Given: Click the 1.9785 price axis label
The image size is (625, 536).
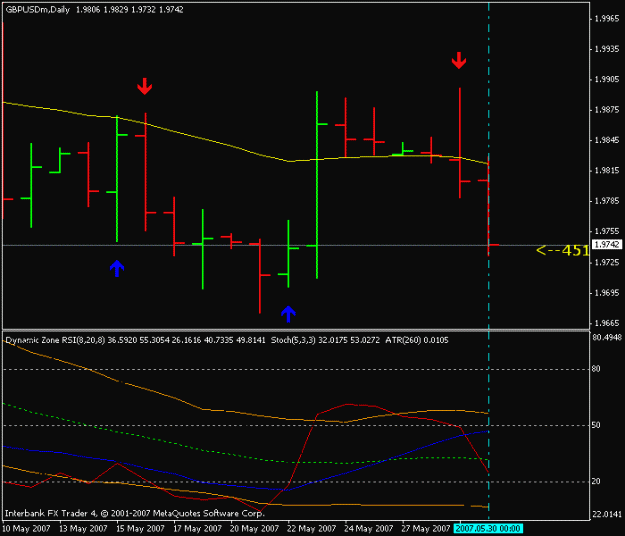Looking at the screenshot, I should click(607, 200).
